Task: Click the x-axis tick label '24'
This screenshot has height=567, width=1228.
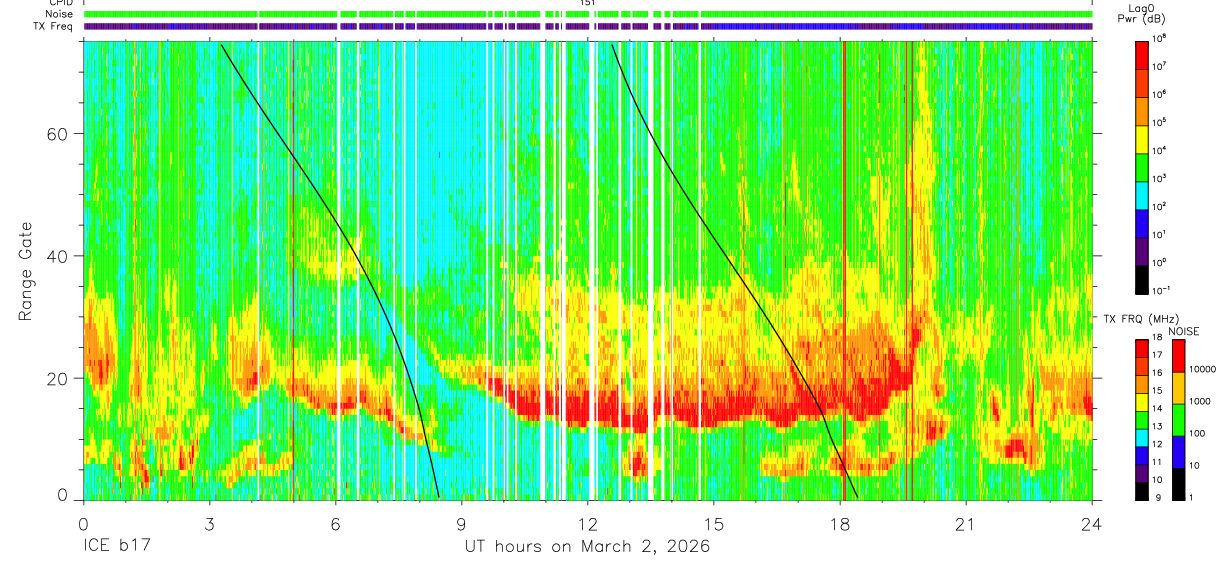Action: coord(1092,524)
